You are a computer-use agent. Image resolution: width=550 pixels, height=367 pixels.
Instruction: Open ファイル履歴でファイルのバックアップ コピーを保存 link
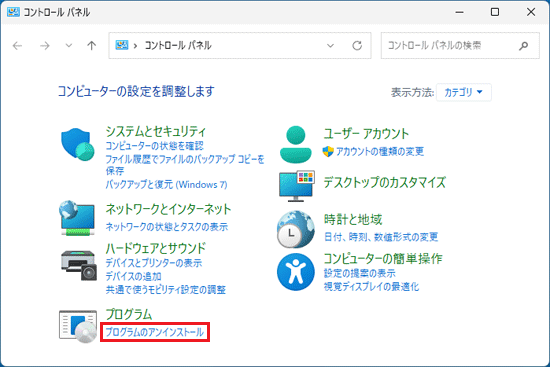tap(185, 165)
